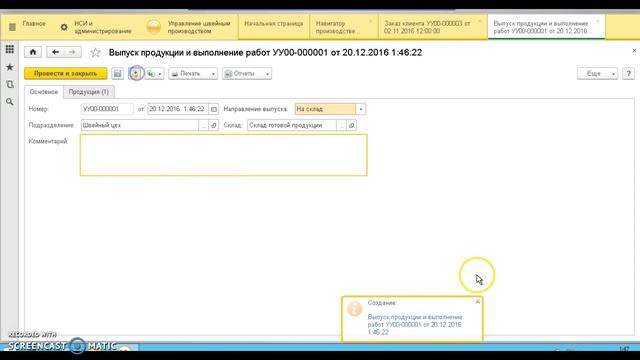Open history icon in left sidebar

[9, 84]
